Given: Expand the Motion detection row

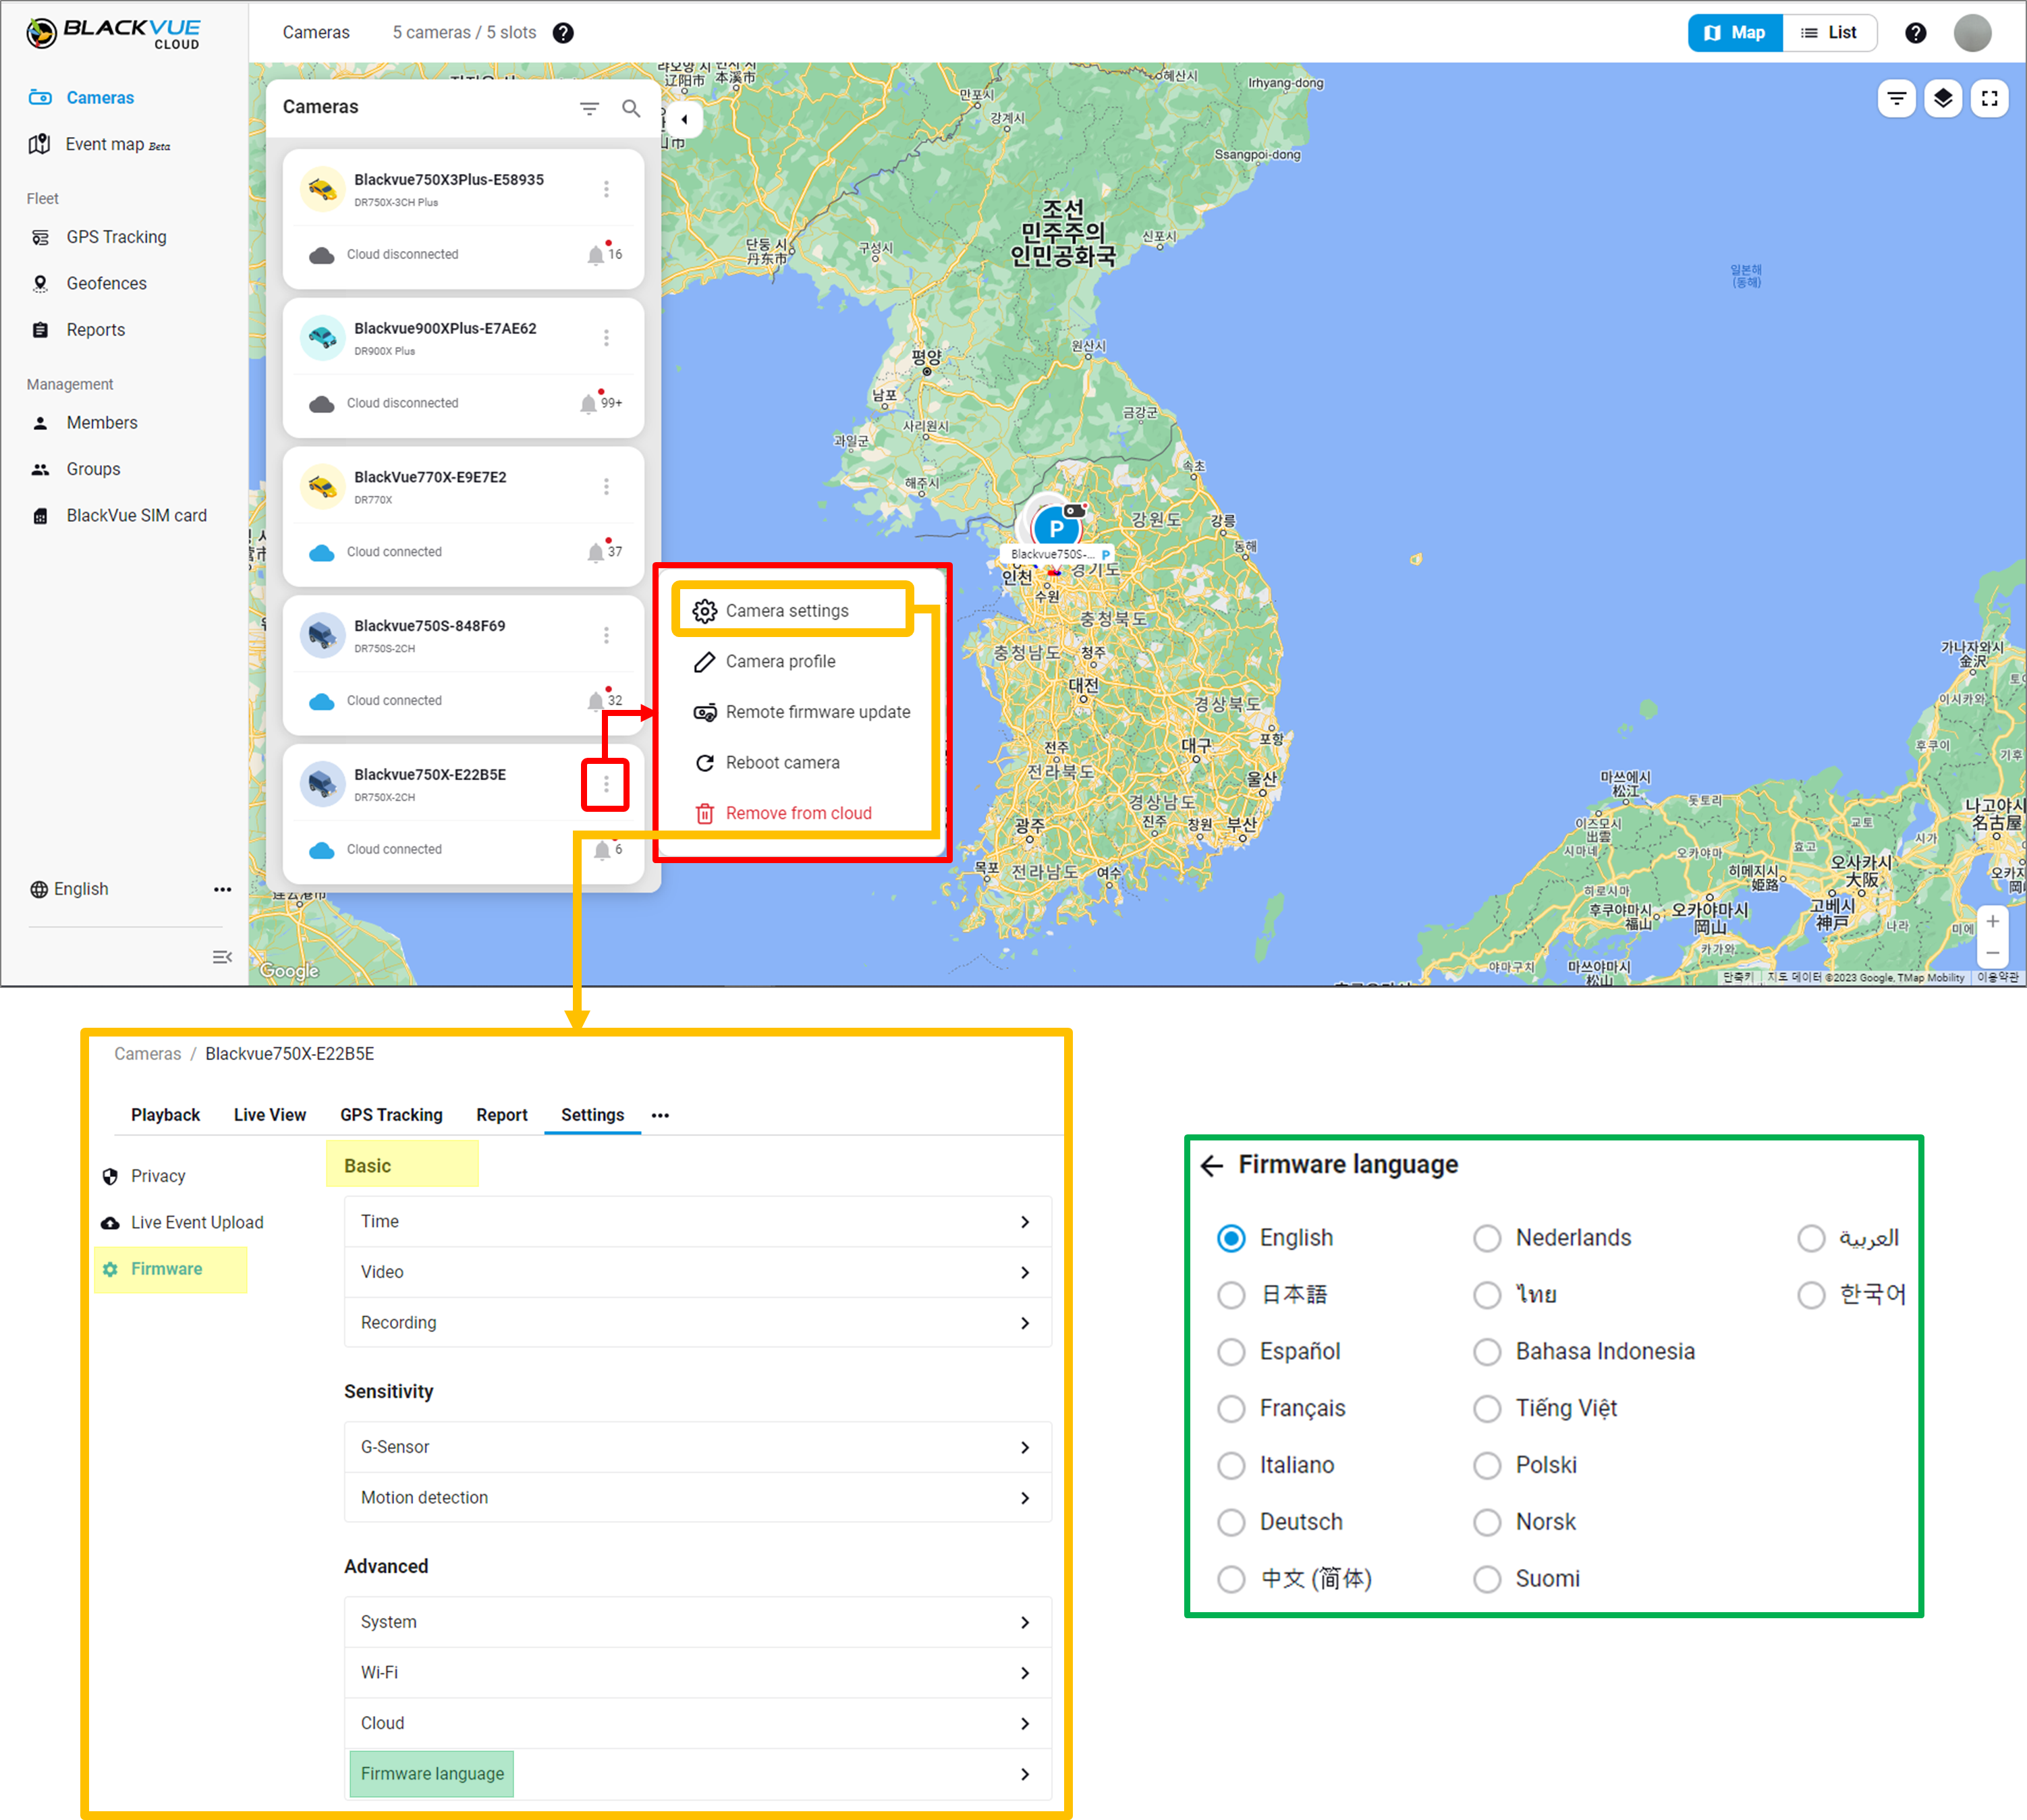Looking at the screenshot, I should 697,1498.
